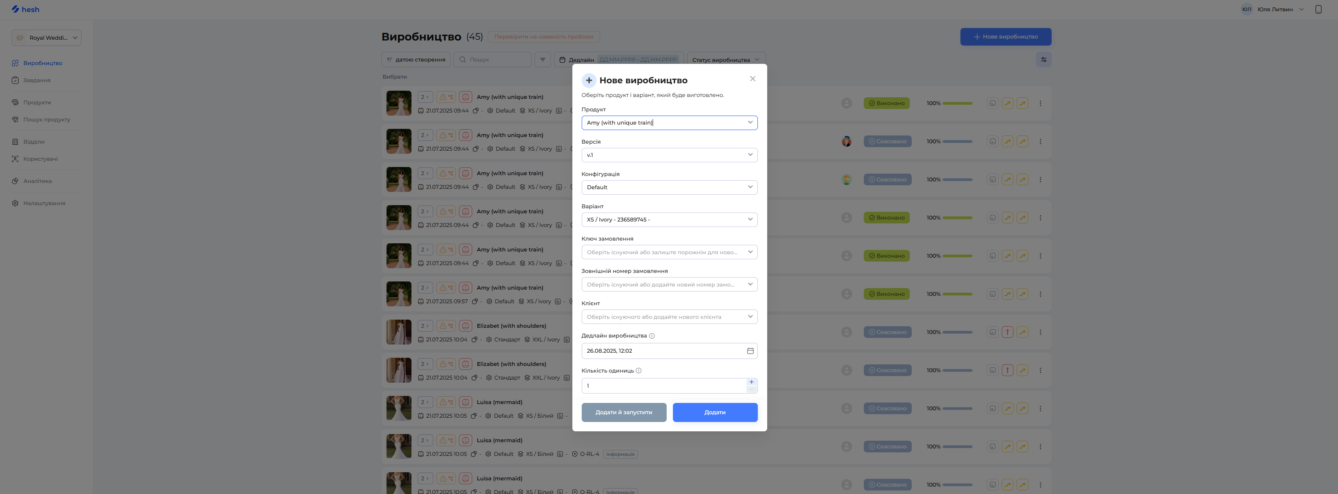Click the hesh logo in top left
This screenshot has width=1338, height=494.
point(25,9)
